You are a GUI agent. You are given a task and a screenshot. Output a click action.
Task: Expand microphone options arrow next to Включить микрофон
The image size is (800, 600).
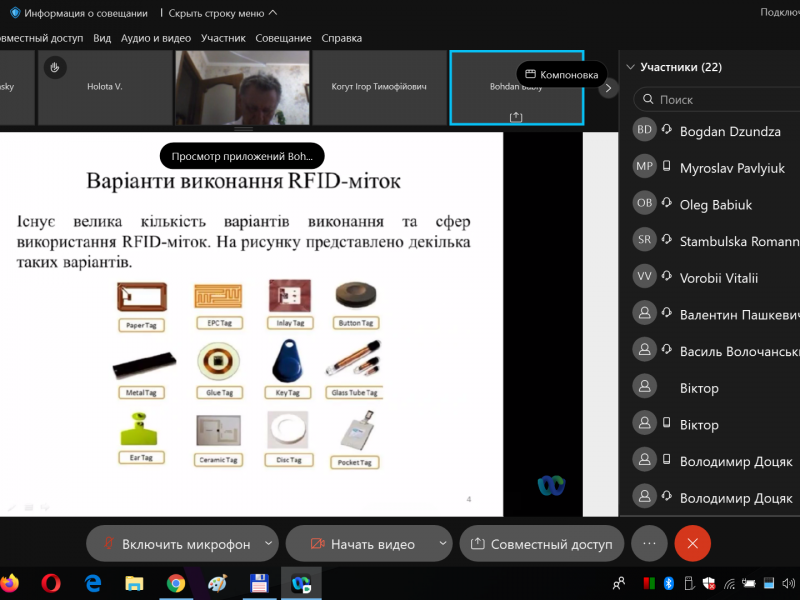pos(268,544)
